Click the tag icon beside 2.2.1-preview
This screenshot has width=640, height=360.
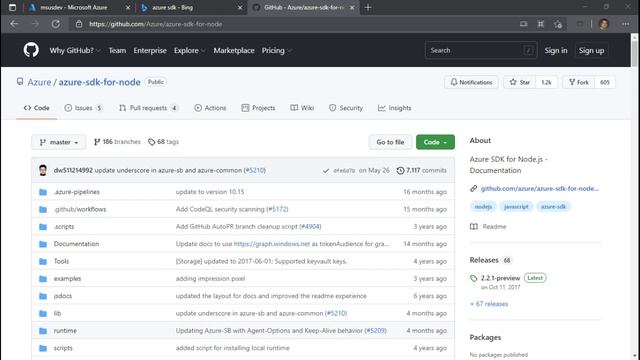click(473, 278)
